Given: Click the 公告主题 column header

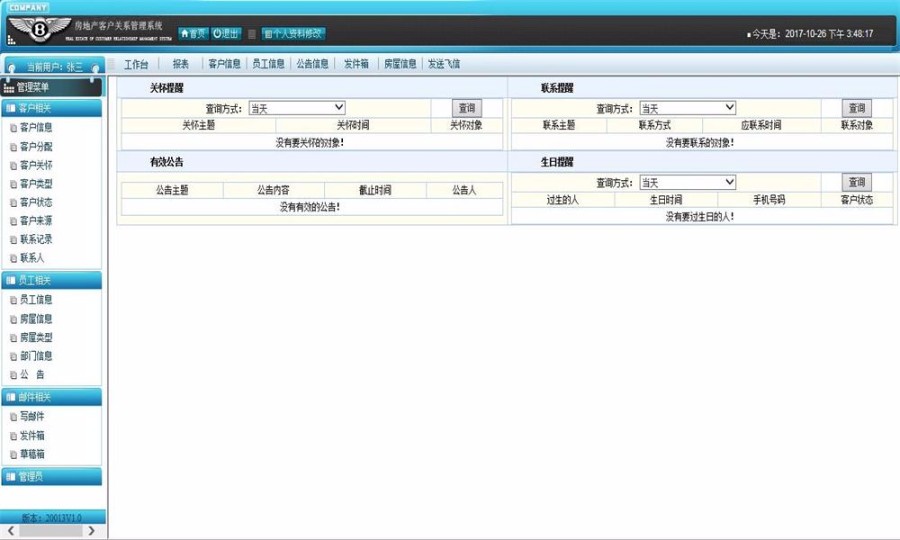Looking at the screenshot, I should (172, 190).
